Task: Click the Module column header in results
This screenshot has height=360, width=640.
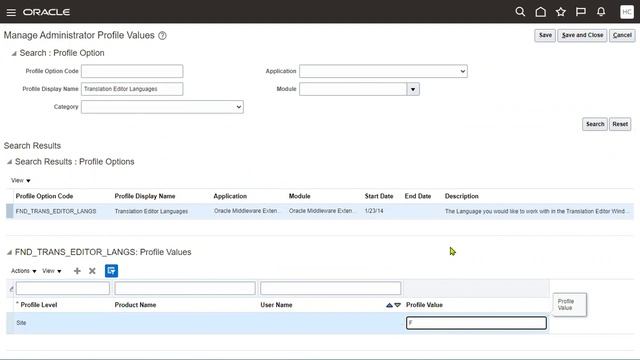Action: click(300, 196)
